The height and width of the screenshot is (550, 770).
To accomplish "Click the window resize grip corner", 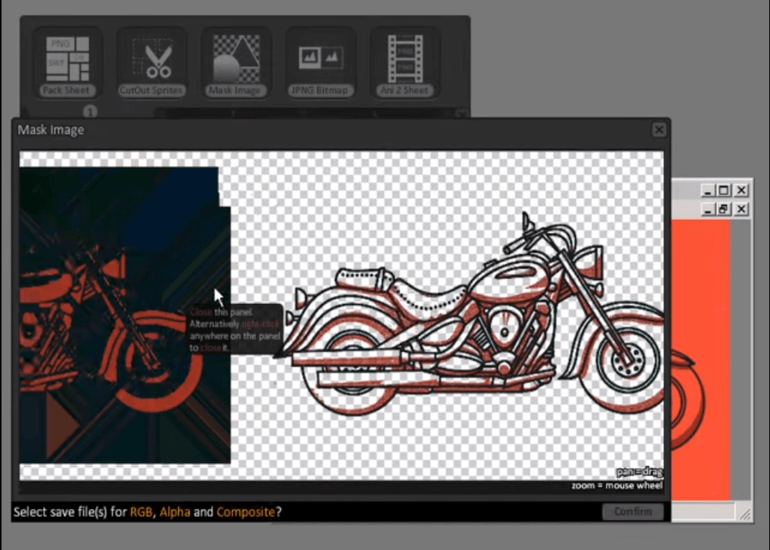I will tap(744, 514).
